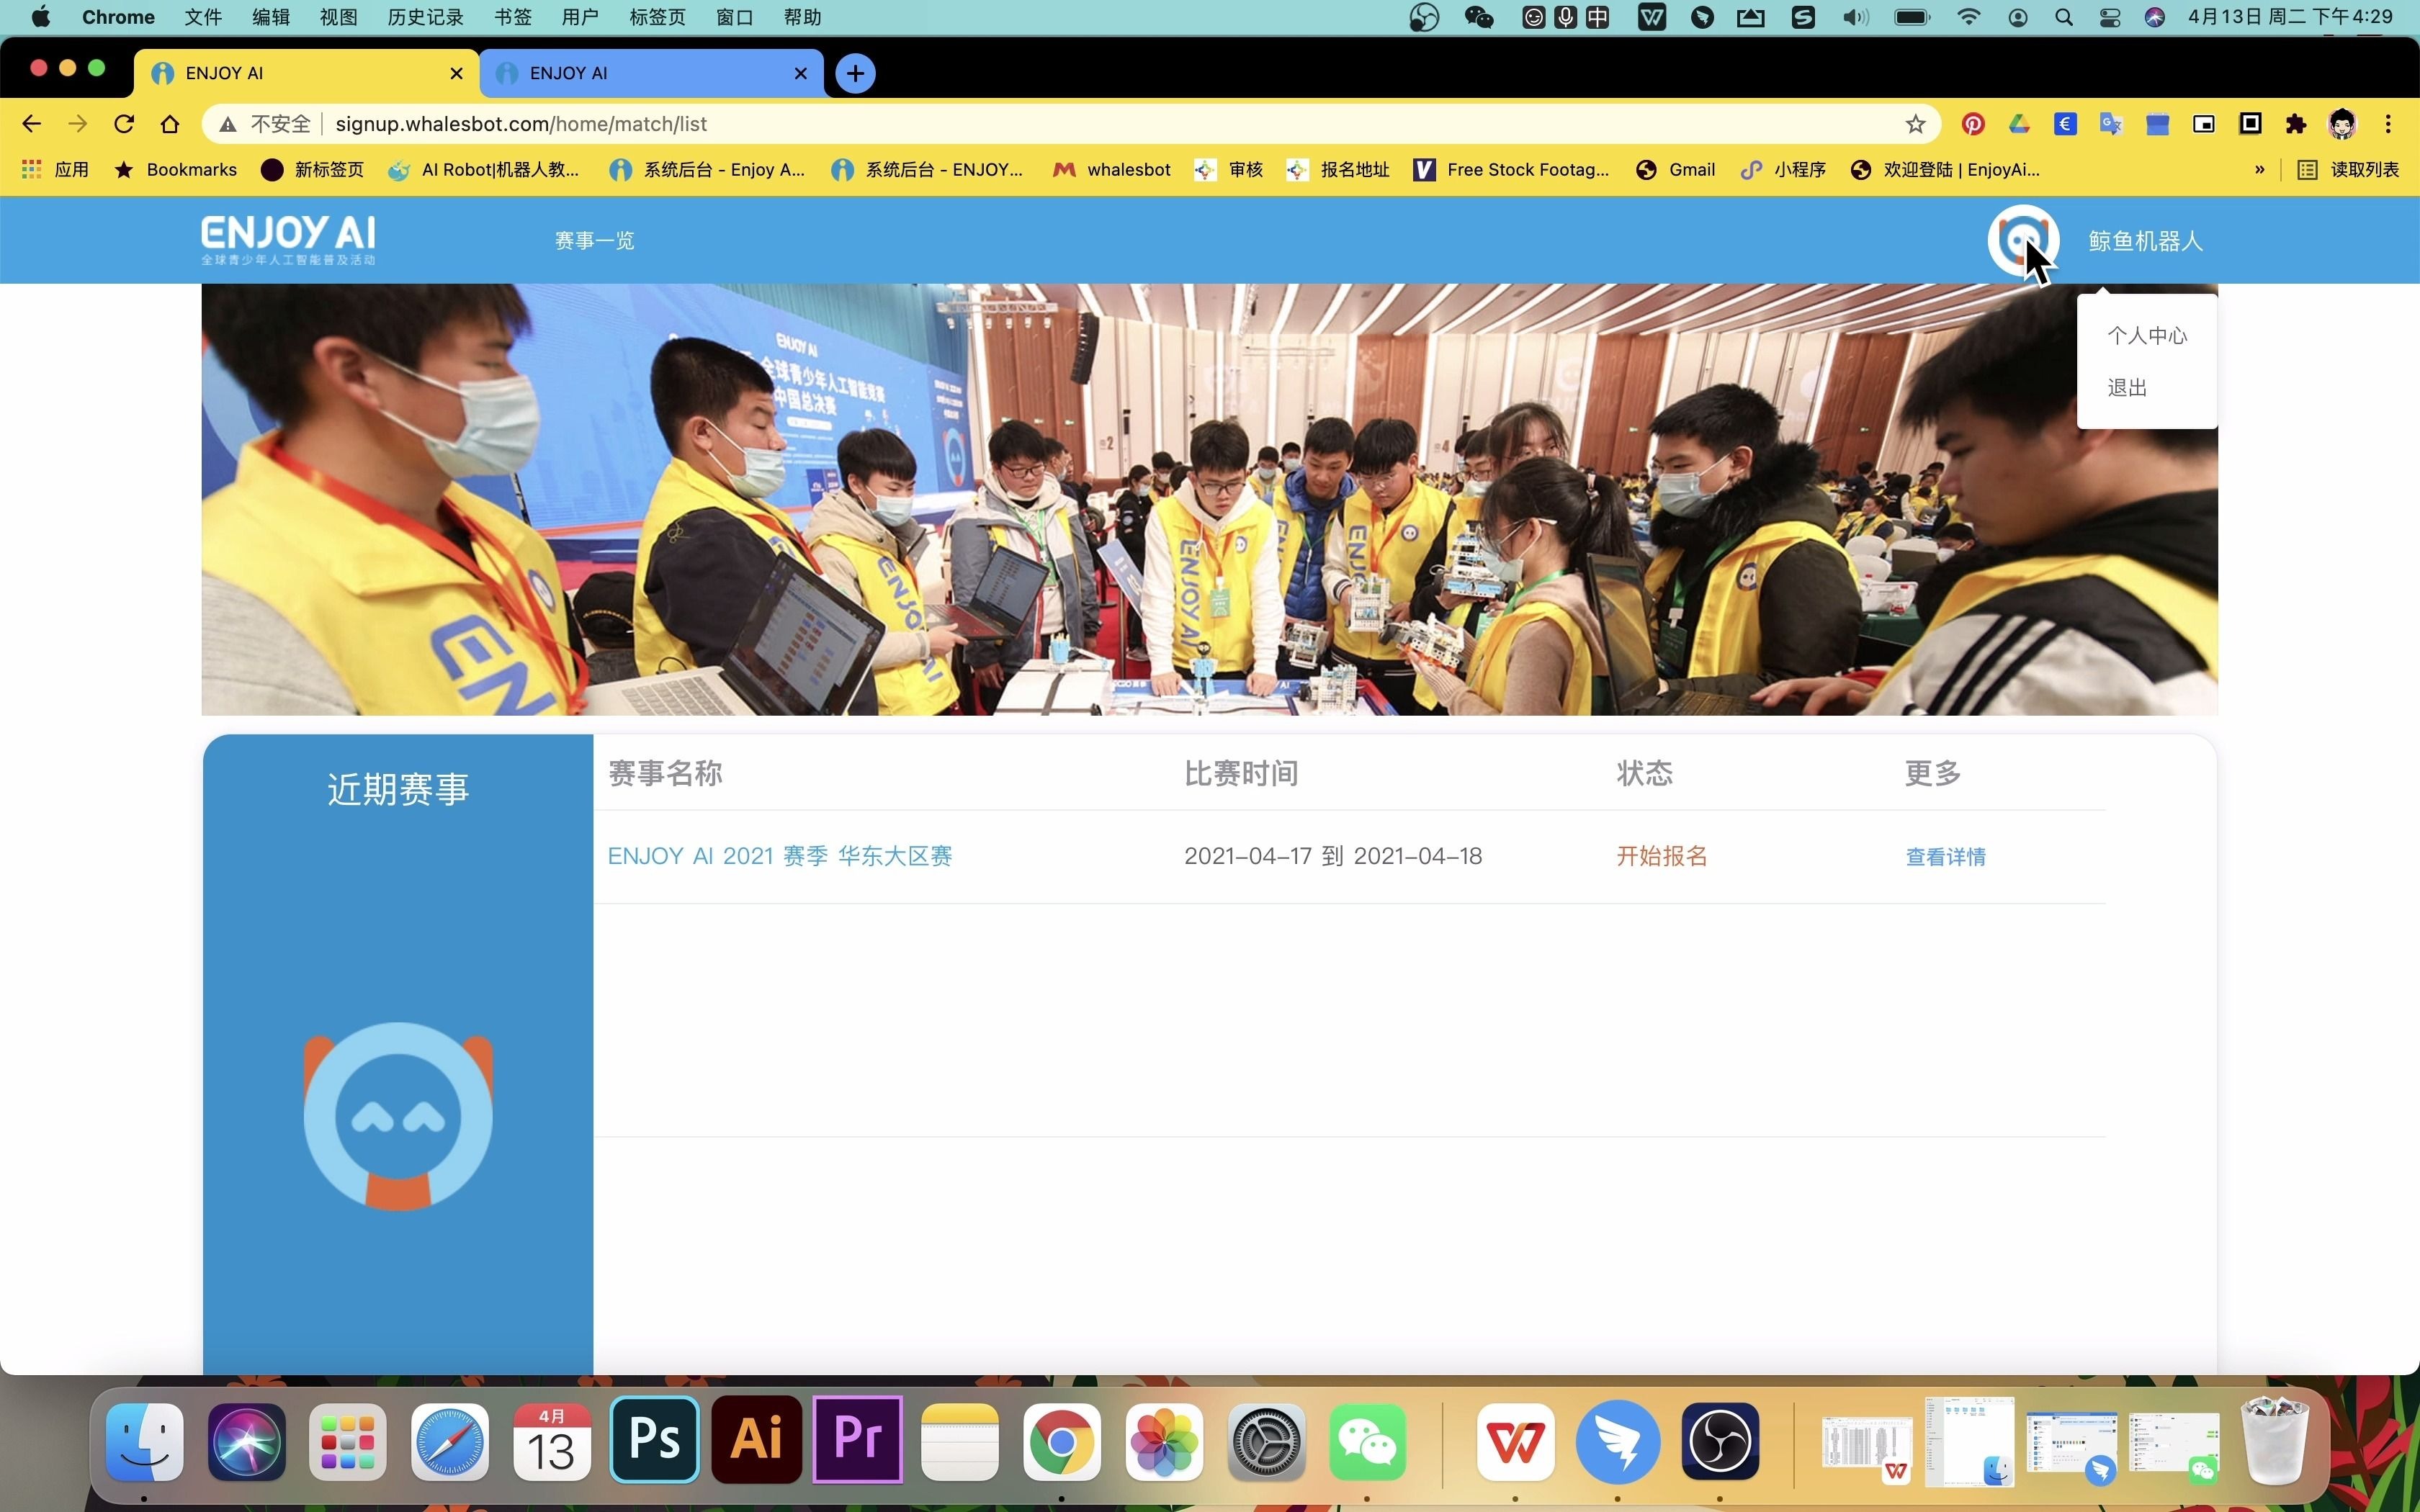This screenshot has height=1512, width=2420.
Task: Reload the current page
Action: [x=123, y=123]
